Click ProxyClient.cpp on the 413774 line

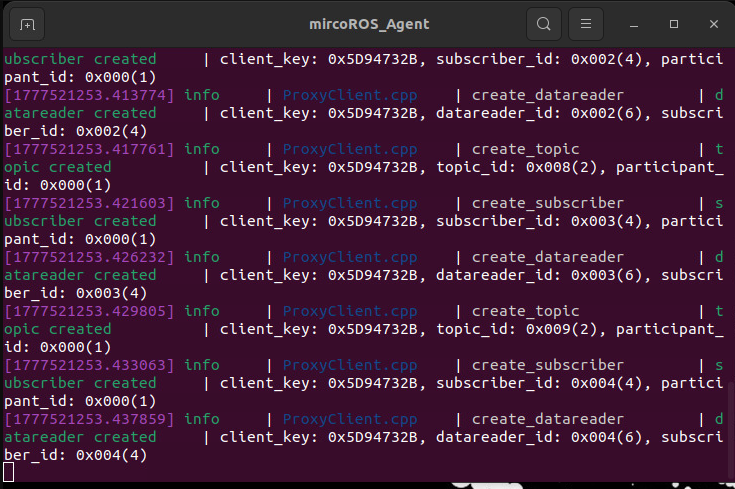pos(350,95)
